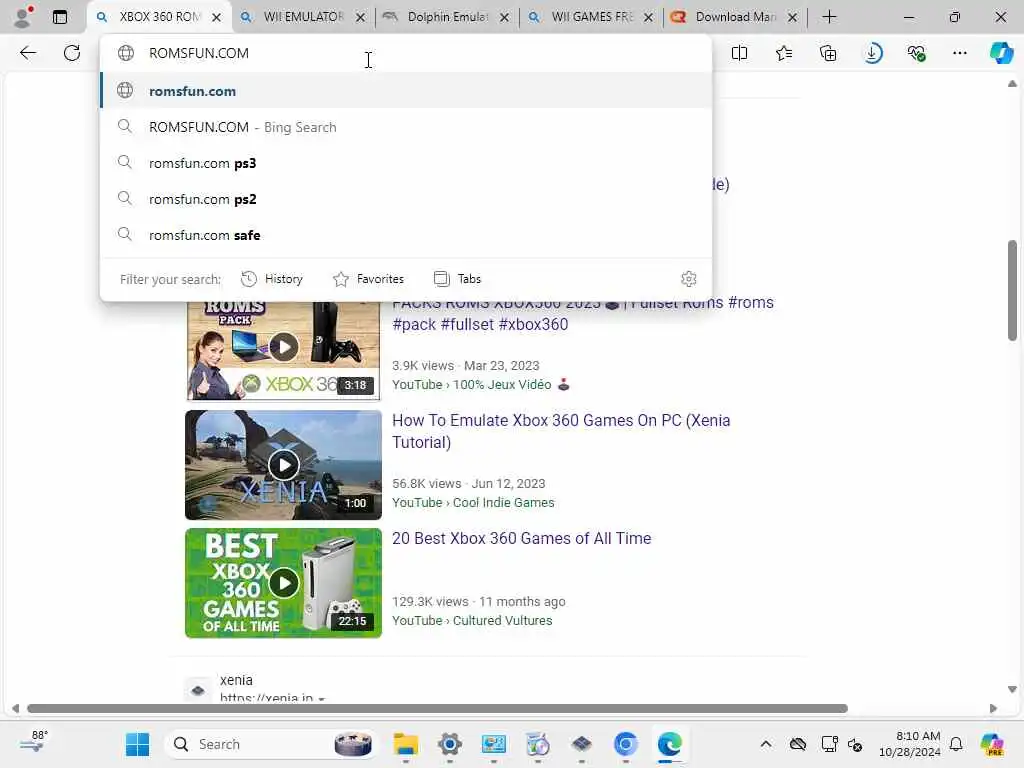Image resolution: width=1024 pixels, height=768 pixels.
Task: Switch to the Download Manager tab
Action: 735,17
